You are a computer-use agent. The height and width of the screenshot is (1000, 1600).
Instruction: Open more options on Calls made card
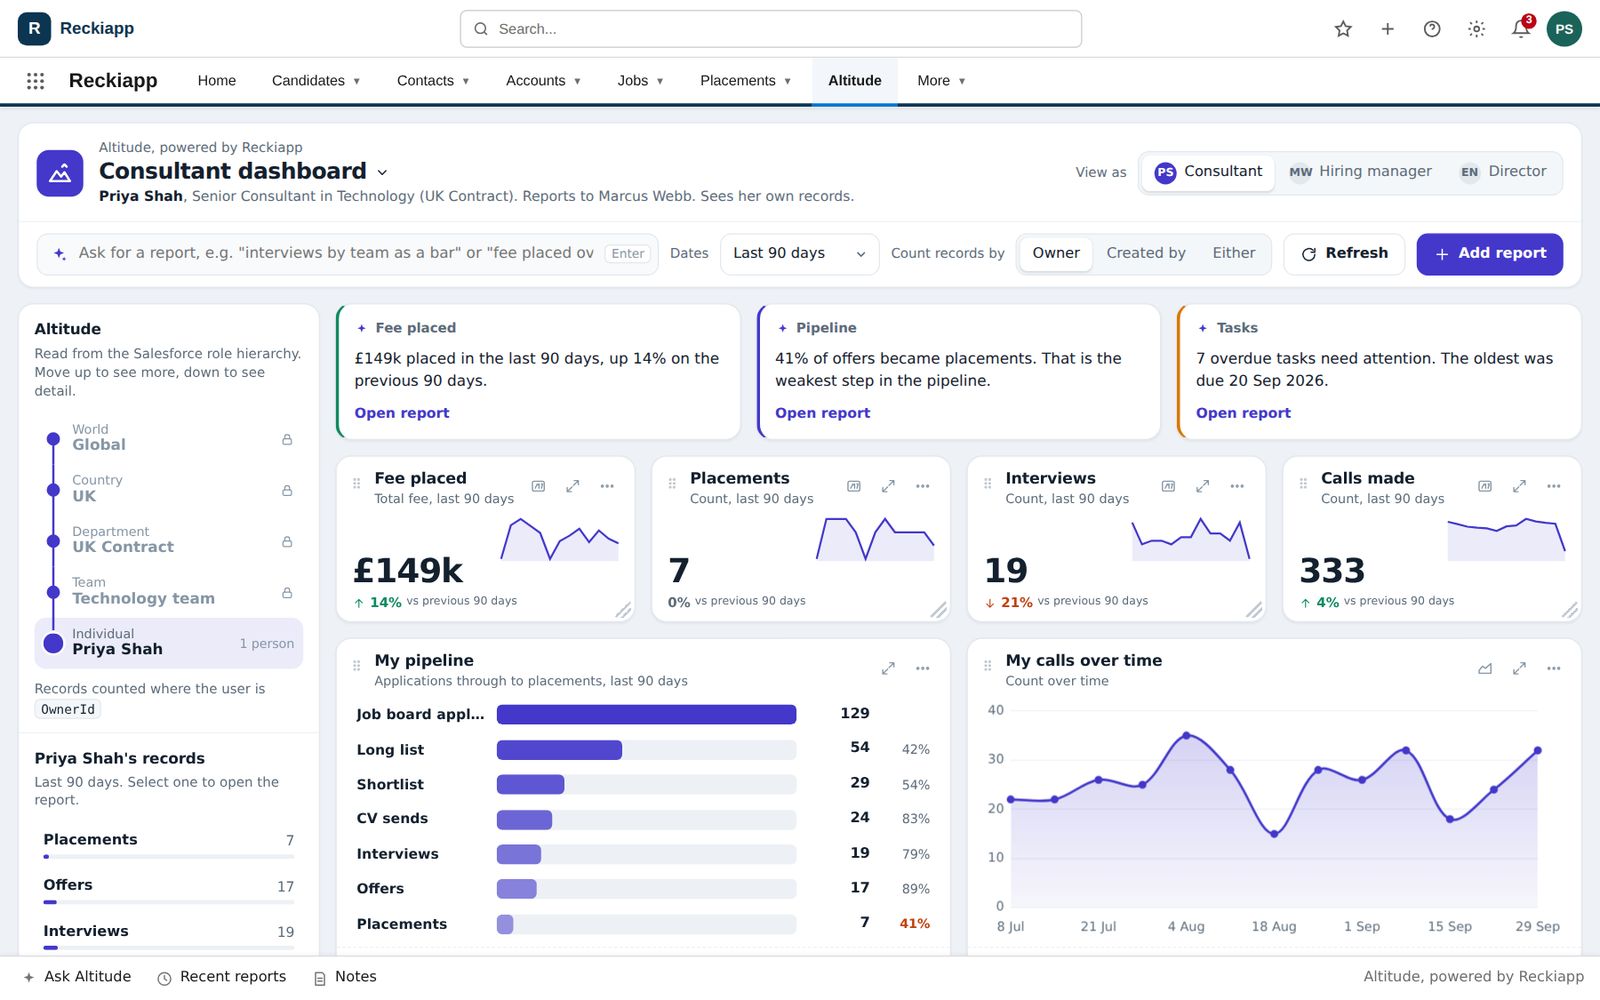[1554, 486]
